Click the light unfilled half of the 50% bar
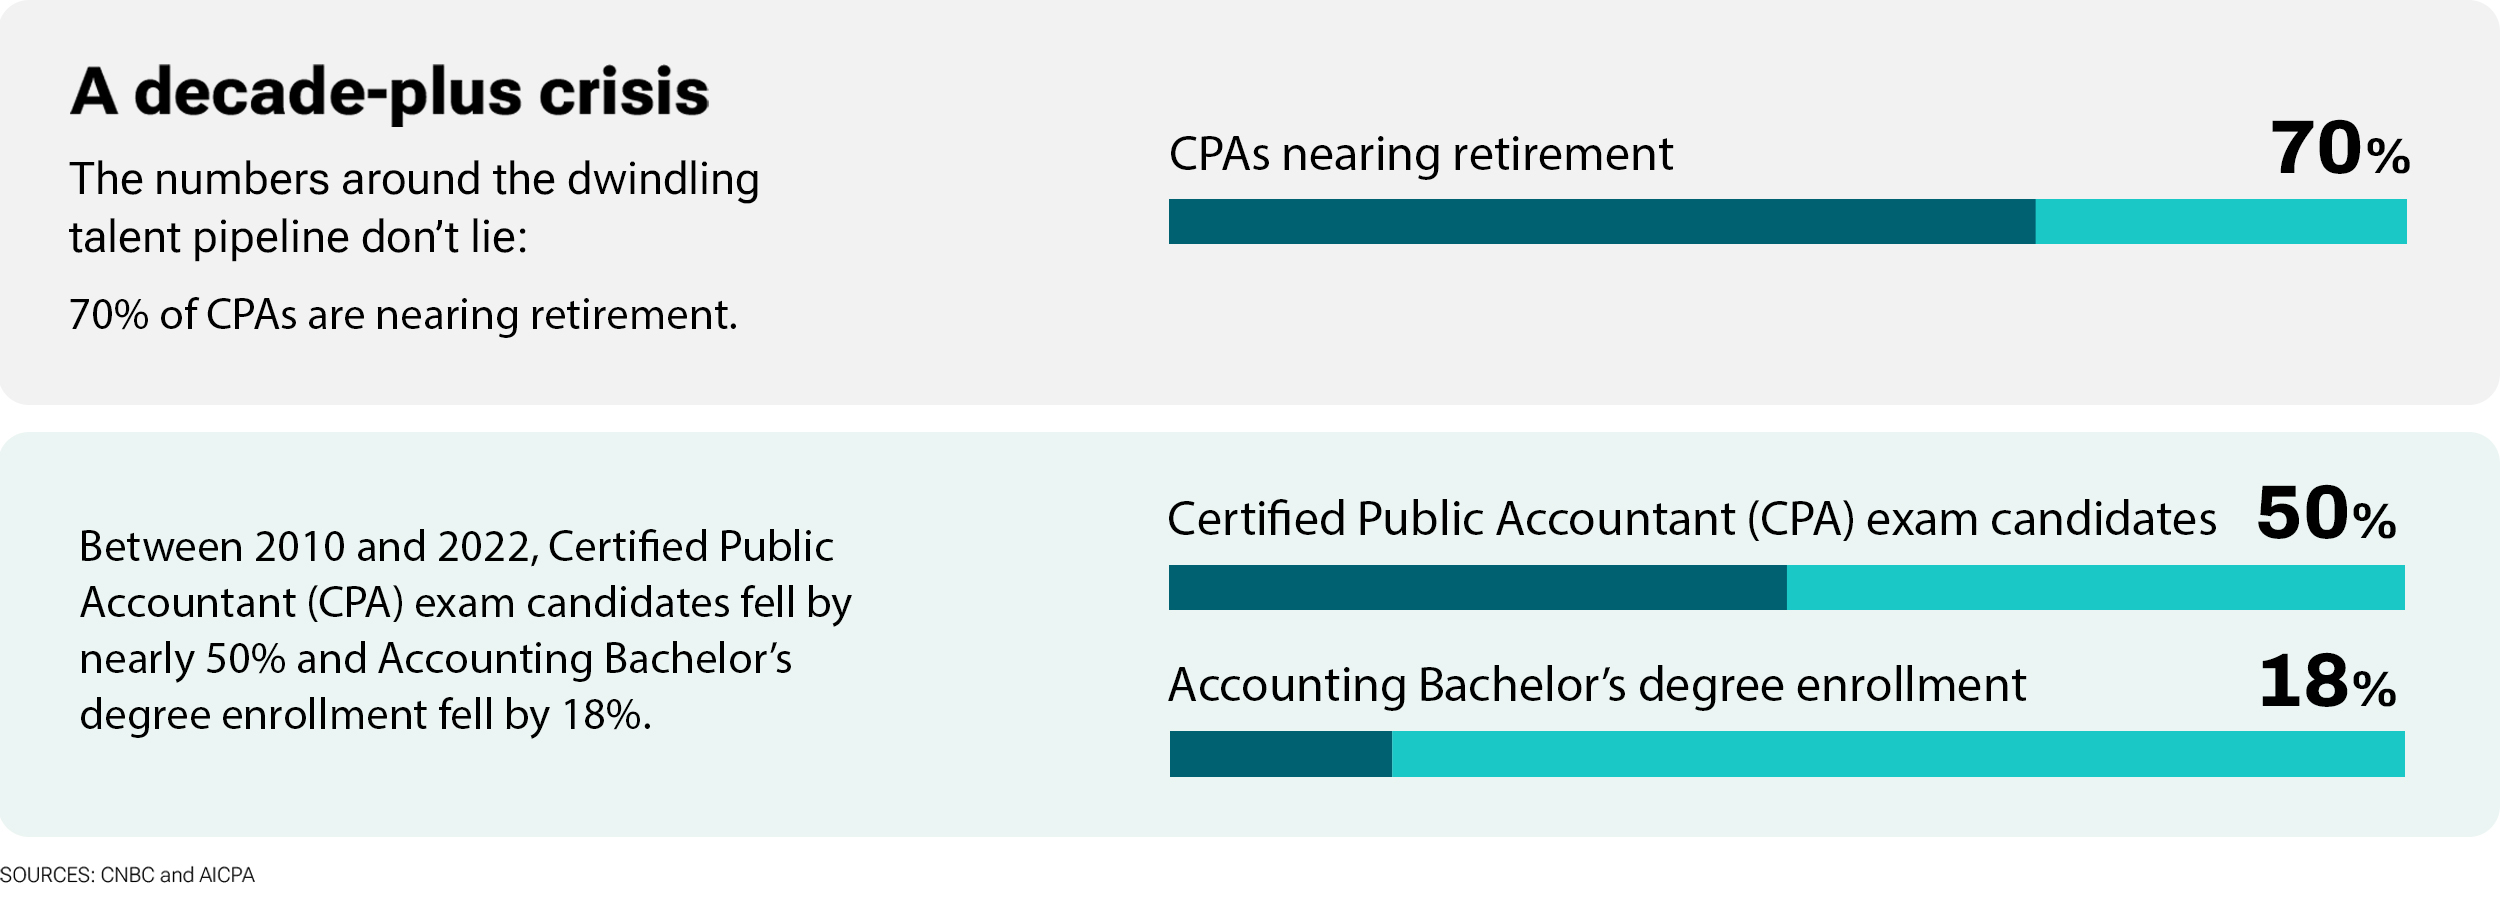The image size is (2500, 919). (2095, 587)
